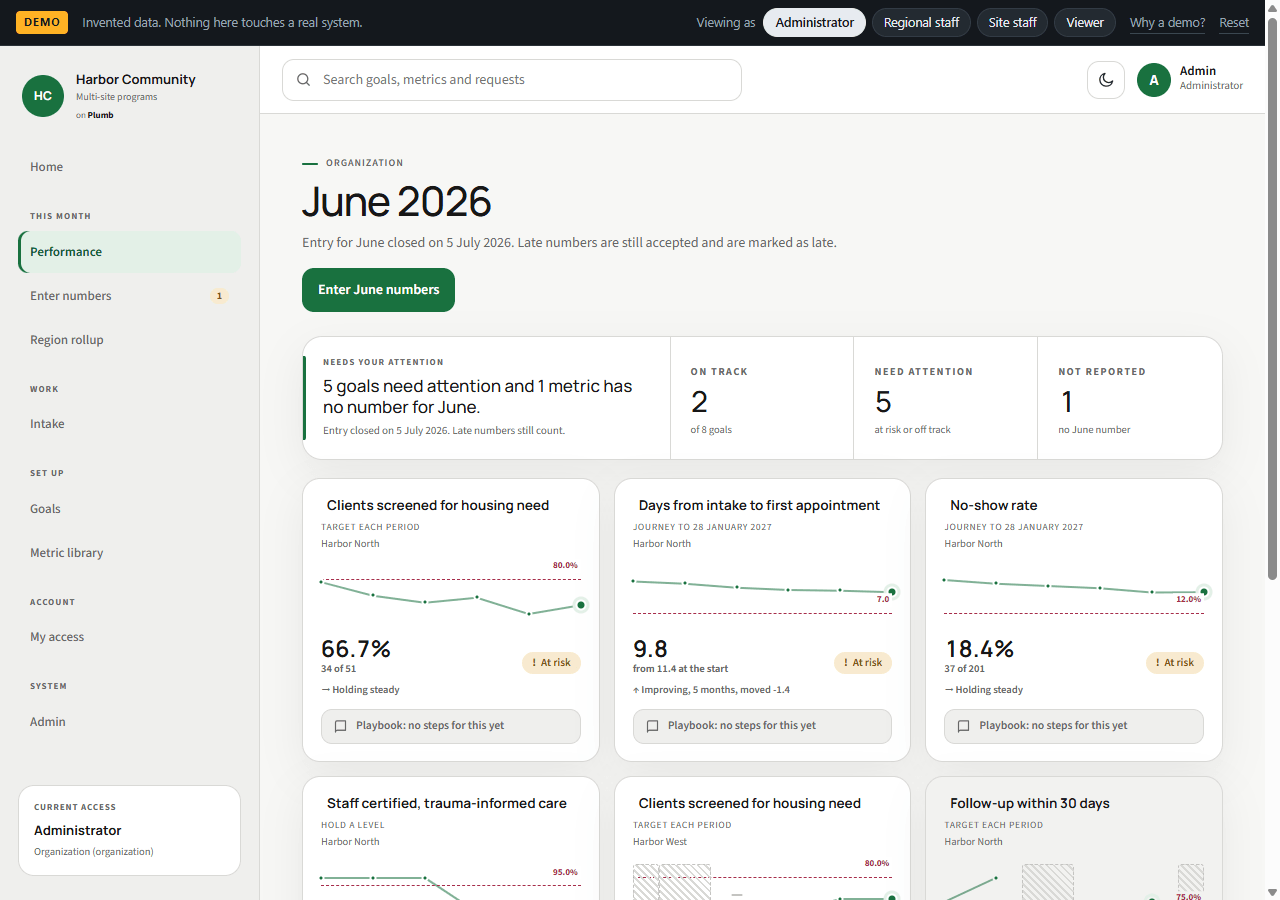Open Home in sidebar

(129, 167)
